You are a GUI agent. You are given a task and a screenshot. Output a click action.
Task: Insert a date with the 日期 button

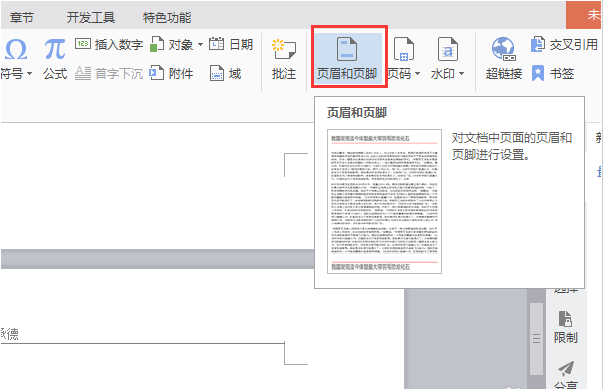point(231,44)
